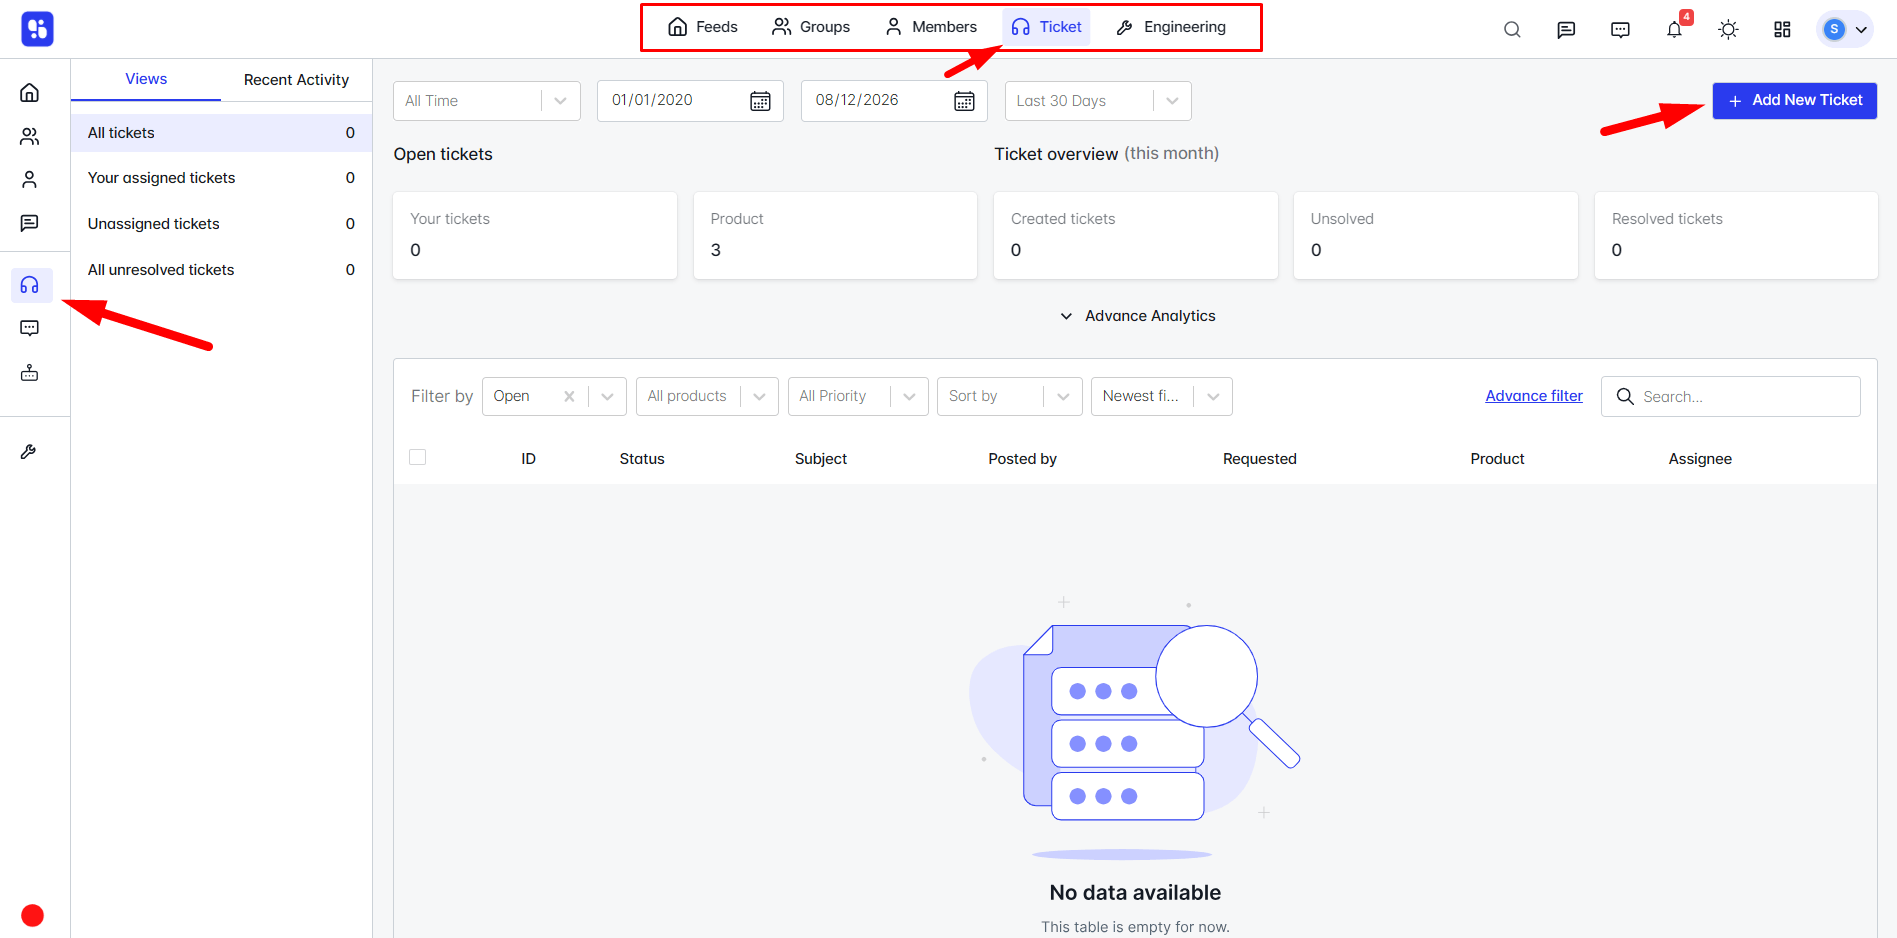Screen dimensions: 1897x938
Task: Open the apps grid icon in header
Action: click(1782, 29)
